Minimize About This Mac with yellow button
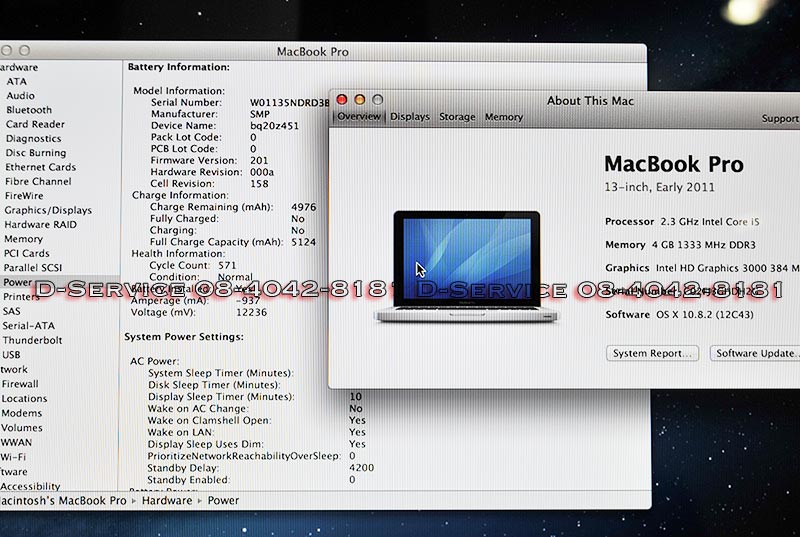Image resolution: width=800 pixels, height=537 pixels. point(360,99)
